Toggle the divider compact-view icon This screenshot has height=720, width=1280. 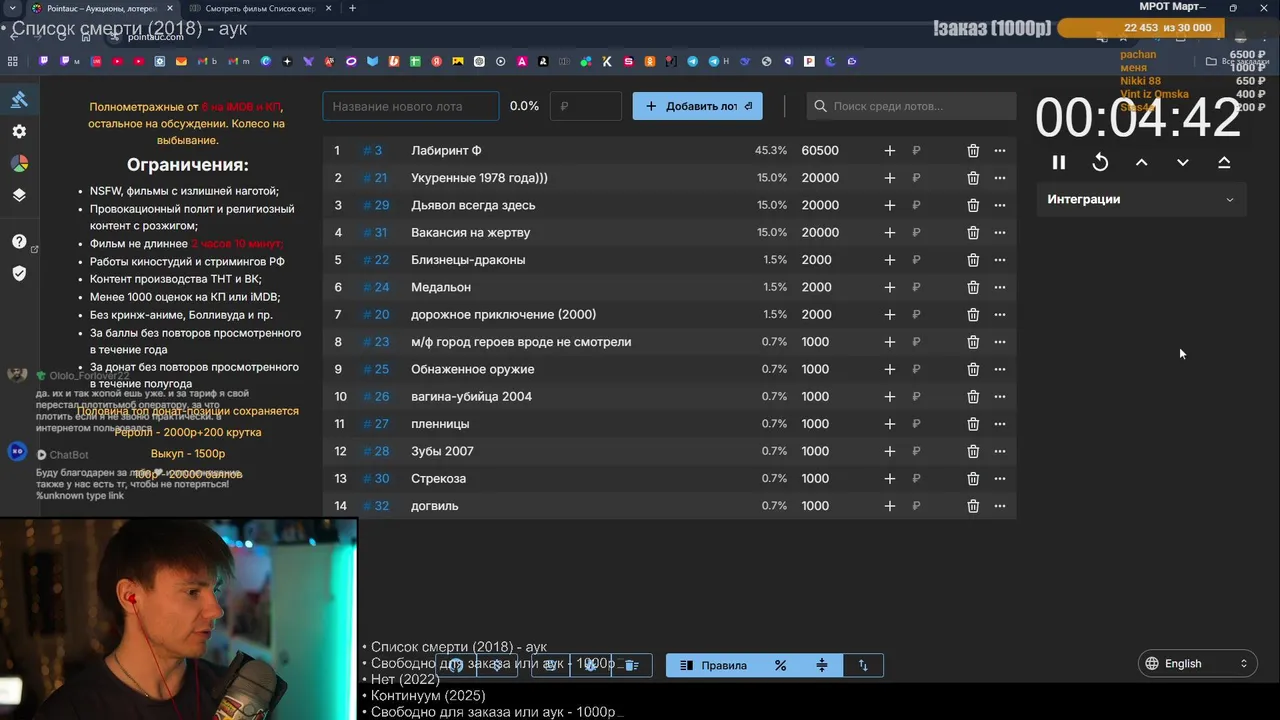click(822, 665)
